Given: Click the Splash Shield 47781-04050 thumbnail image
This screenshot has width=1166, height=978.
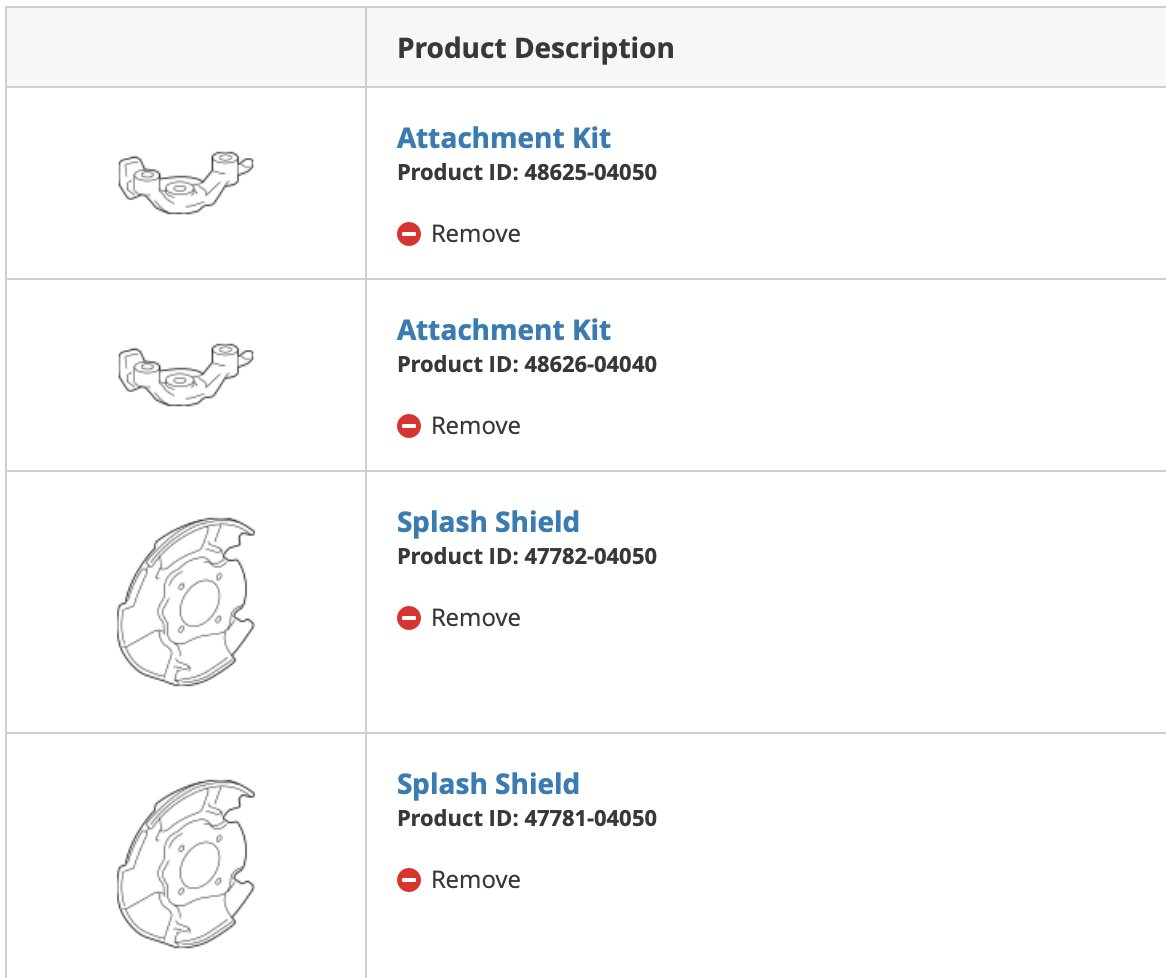Looking at the screenshot, I should pyautogui.click(x=185, y=863).
